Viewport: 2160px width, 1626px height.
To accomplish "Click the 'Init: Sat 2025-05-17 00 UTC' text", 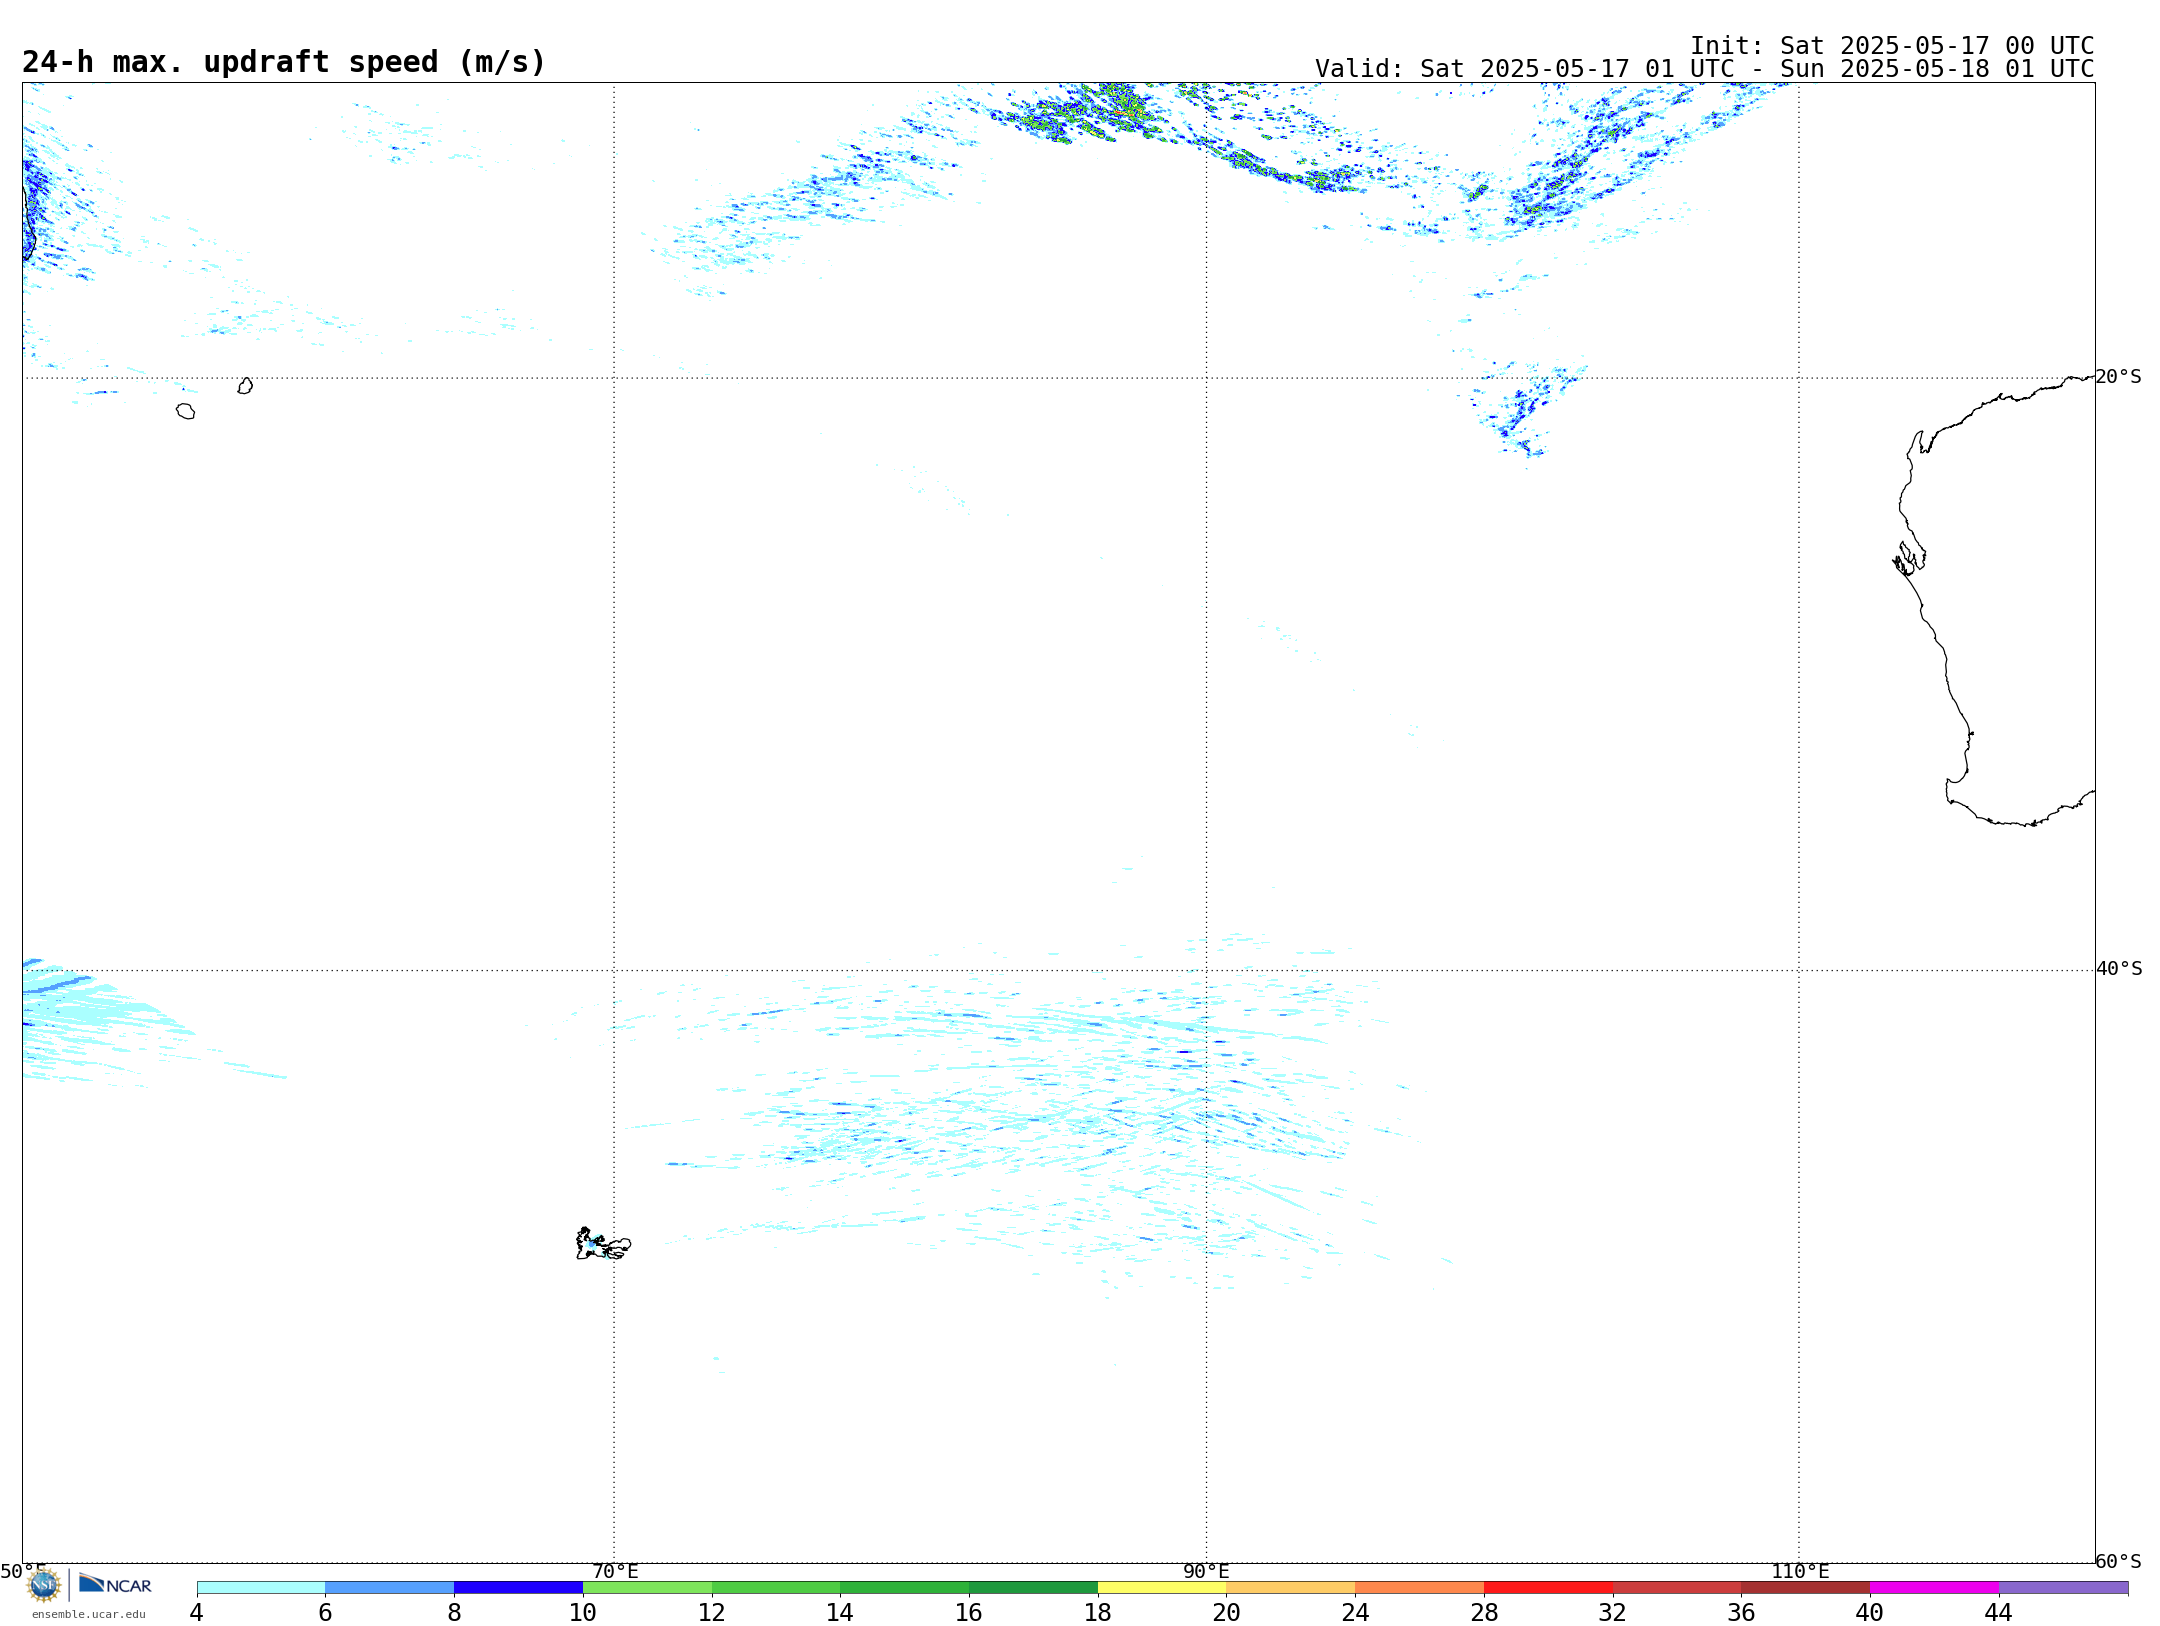I will point(1892,46).
